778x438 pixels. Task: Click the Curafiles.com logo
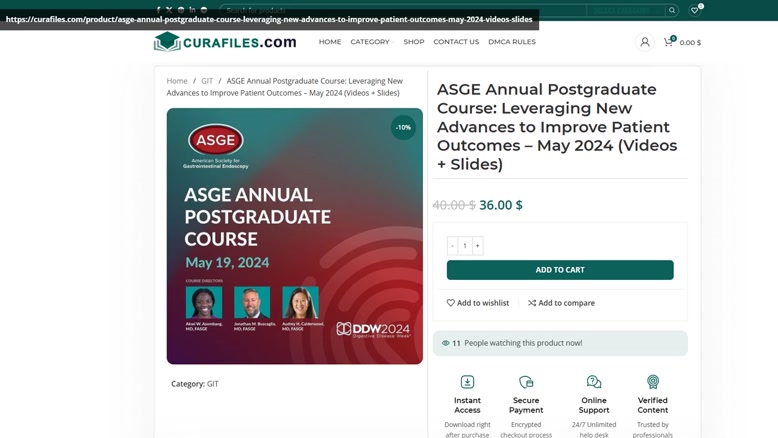225,42
